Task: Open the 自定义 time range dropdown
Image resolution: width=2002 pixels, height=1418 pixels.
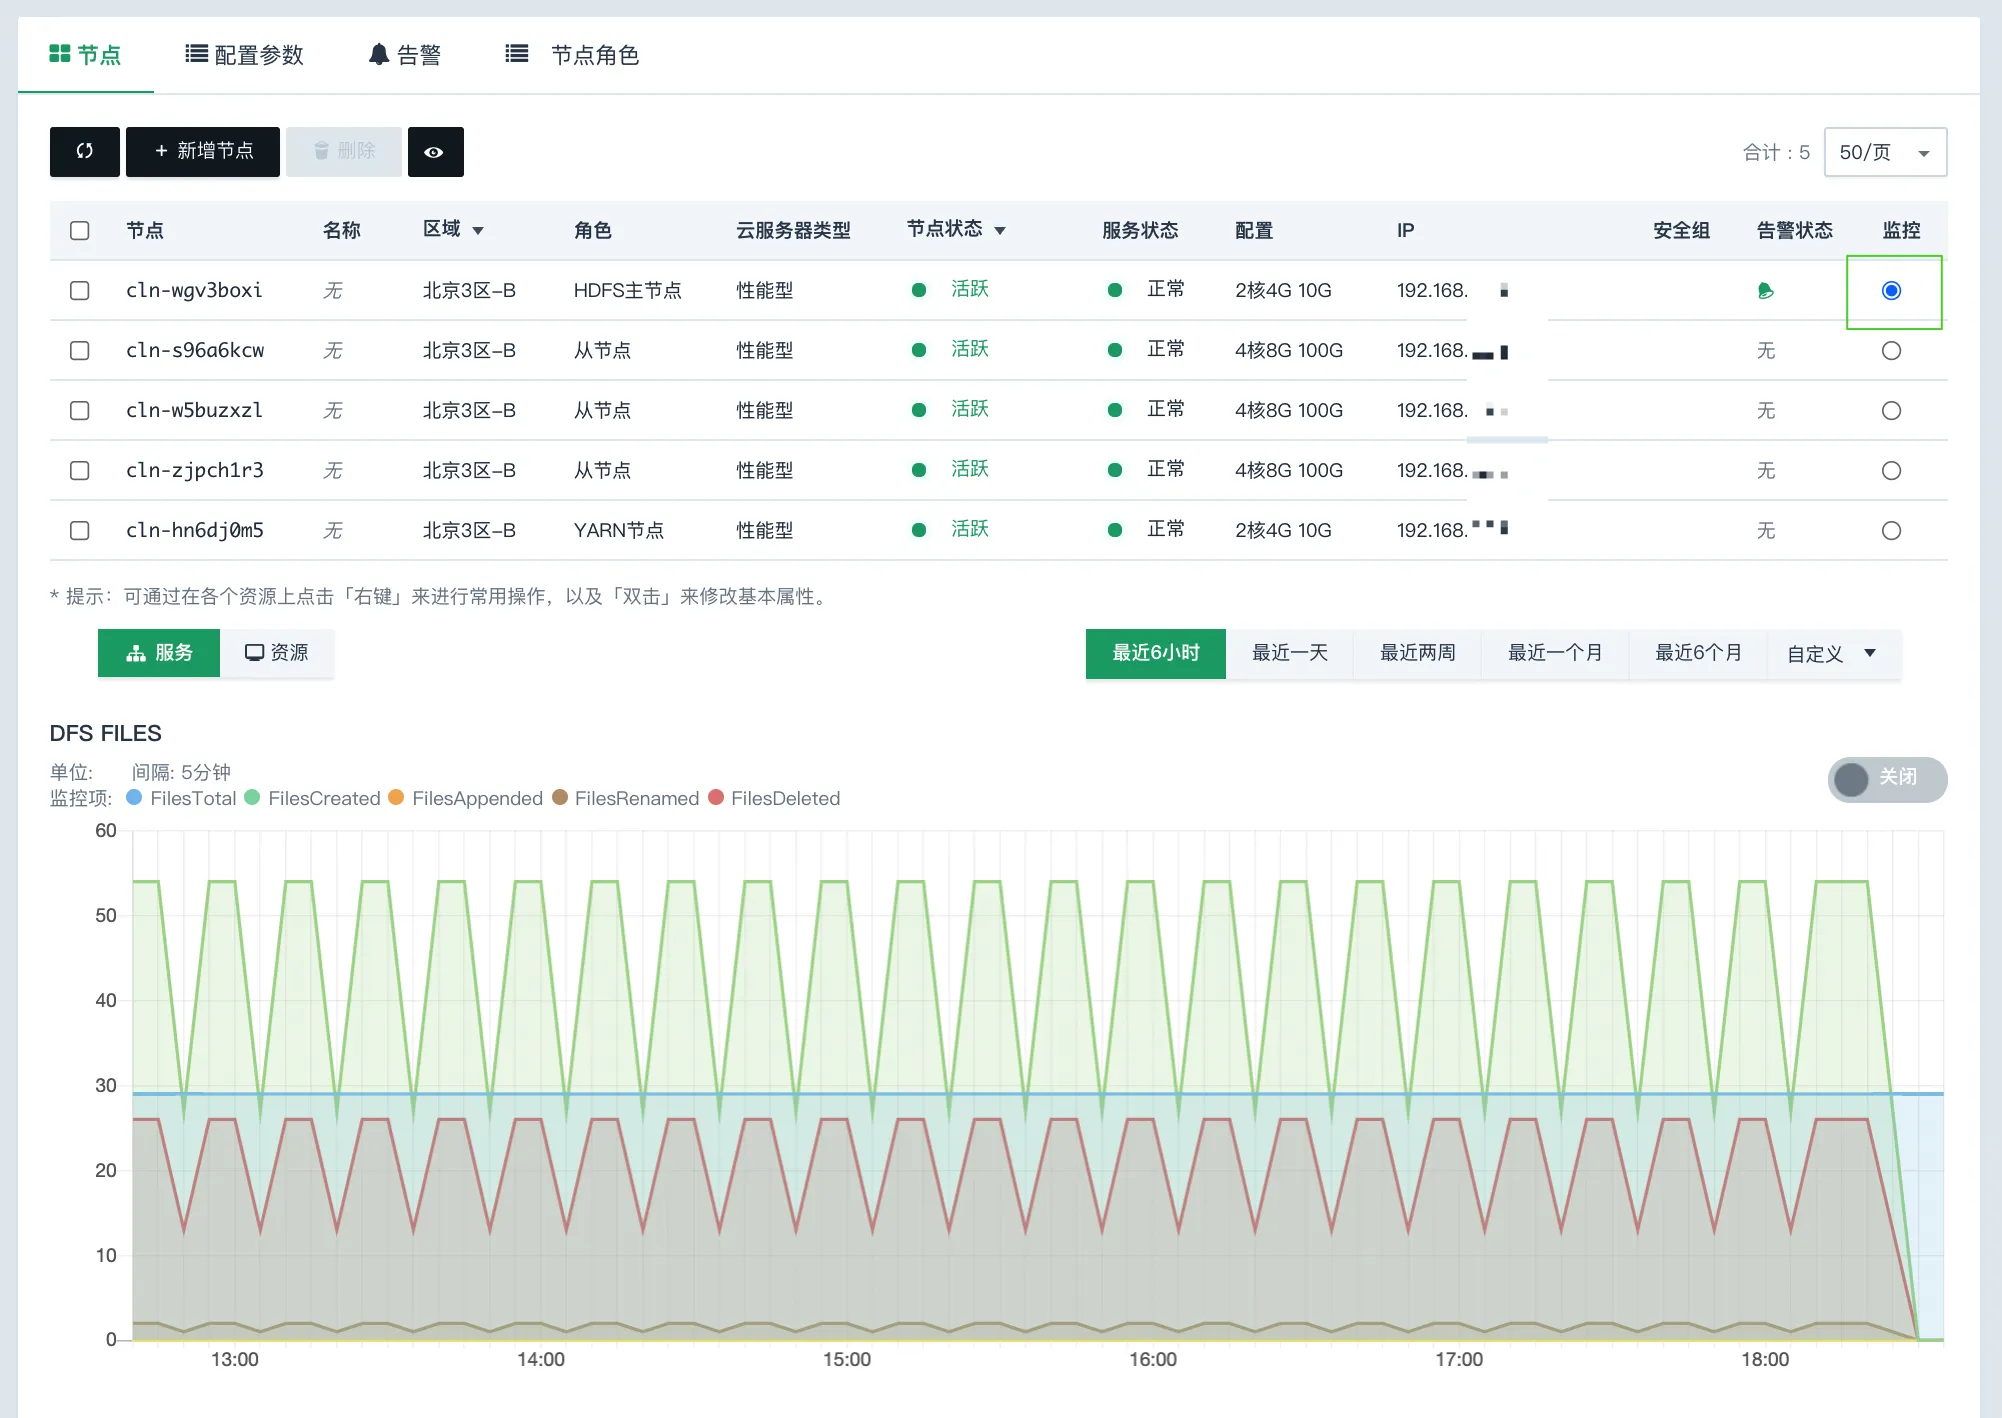Action: point(1833,654)
